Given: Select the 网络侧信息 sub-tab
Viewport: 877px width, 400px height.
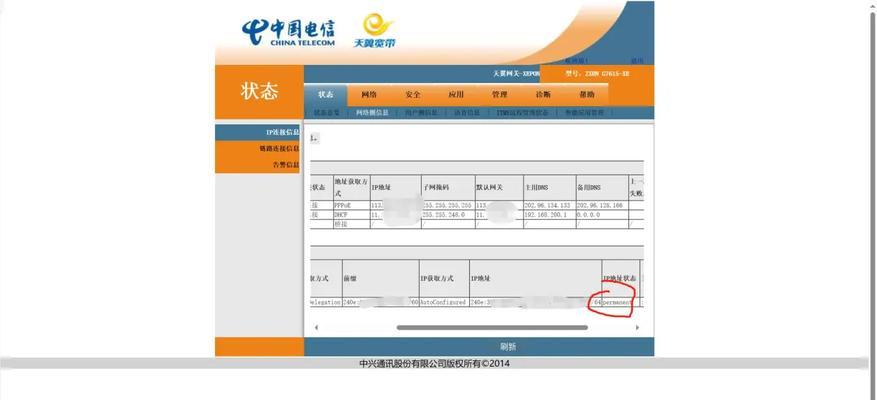Looking at the screenshot, I should 372,112.
